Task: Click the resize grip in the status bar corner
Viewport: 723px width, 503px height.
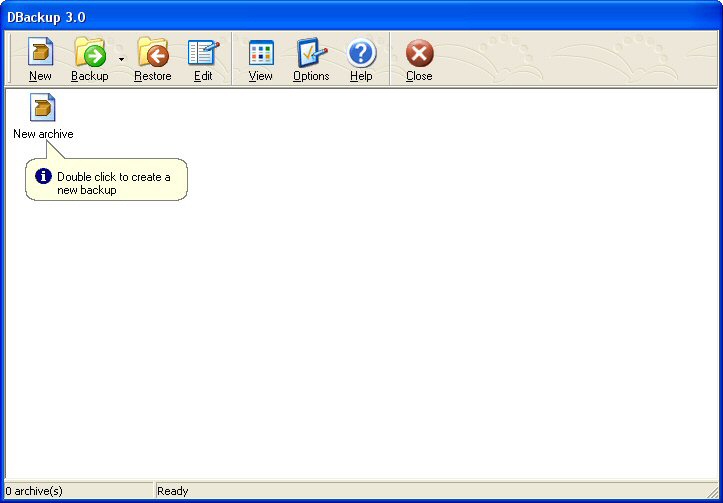Action: [x=712, y=491]
